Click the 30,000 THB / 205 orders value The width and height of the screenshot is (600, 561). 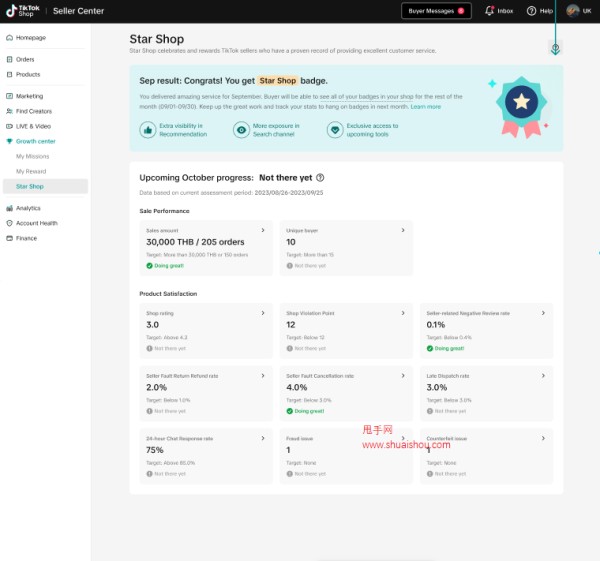coord(195,242)
